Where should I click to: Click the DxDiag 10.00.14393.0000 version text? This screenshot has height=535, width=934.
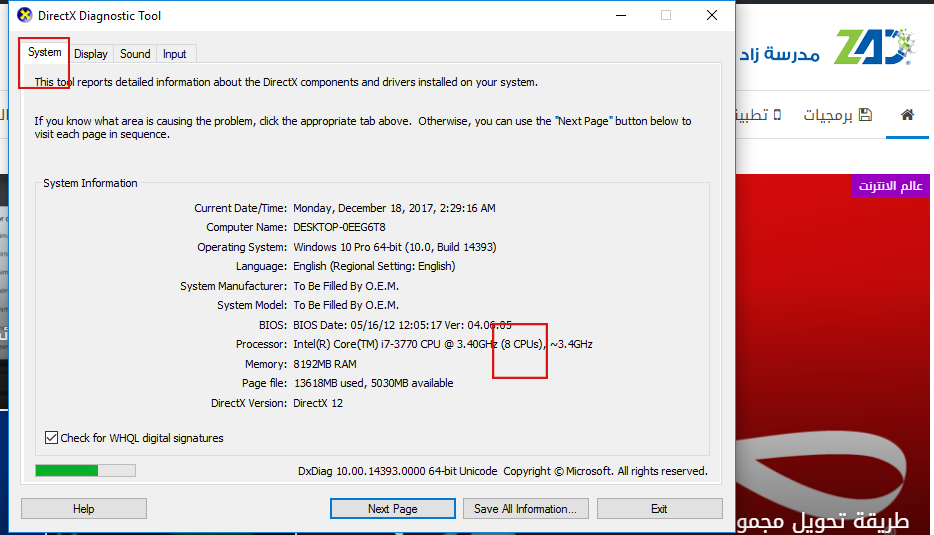(x=397, y=471)
